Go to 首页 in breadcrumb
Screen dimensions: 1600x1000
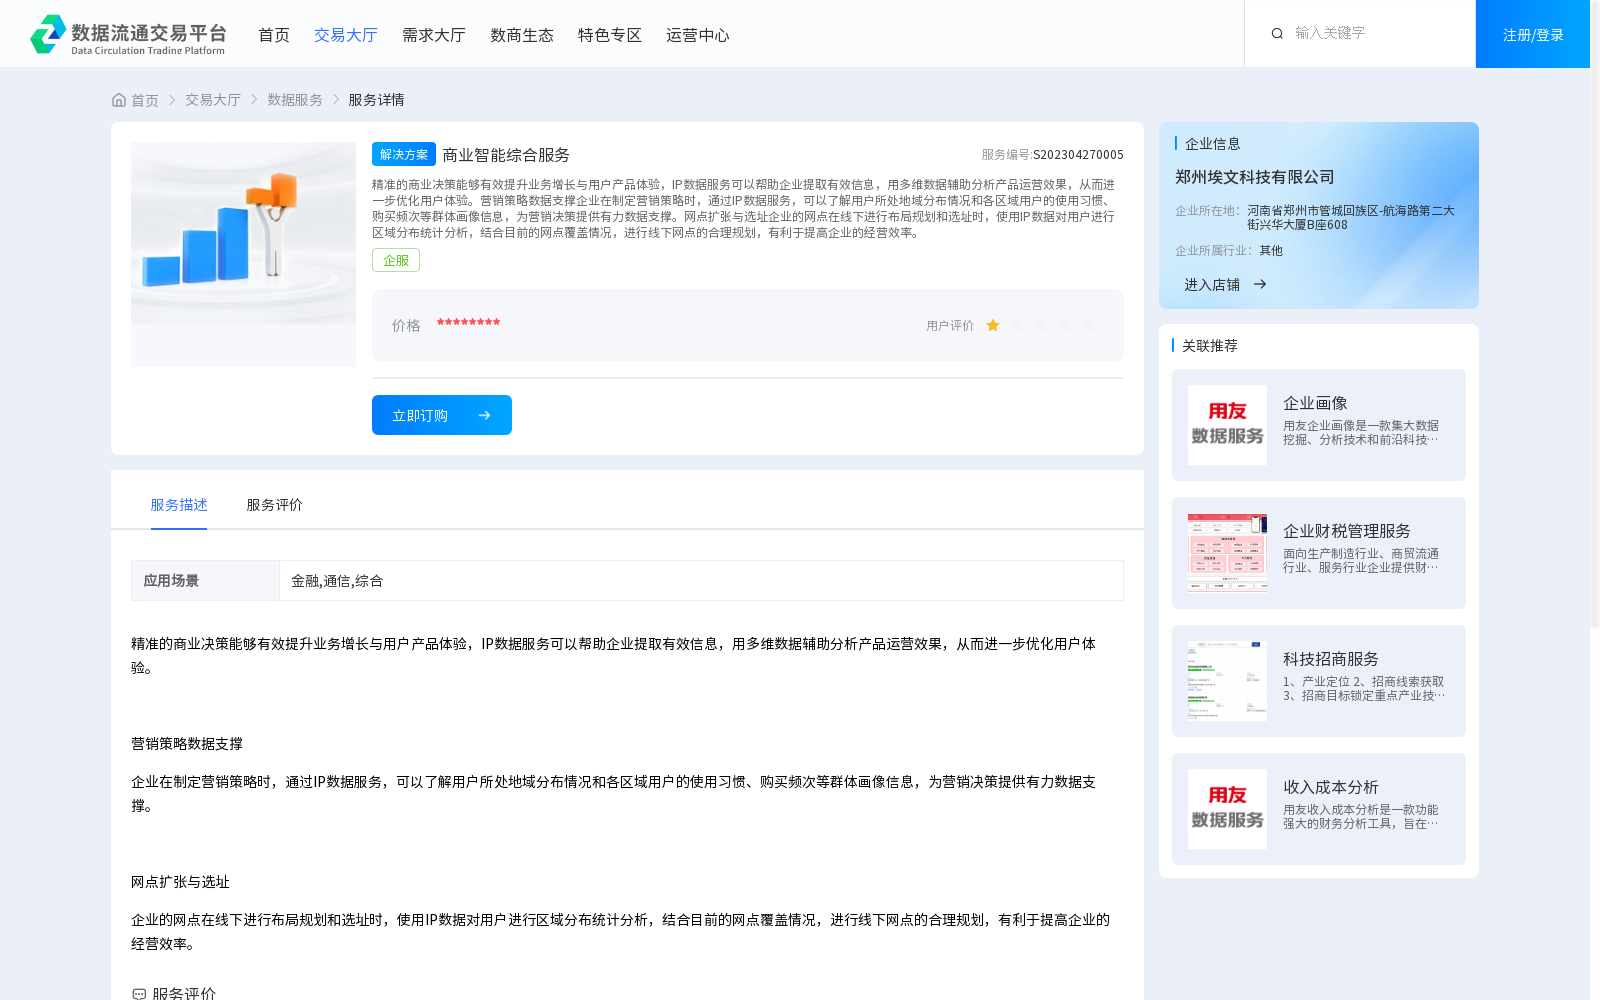tap(145, 100)
